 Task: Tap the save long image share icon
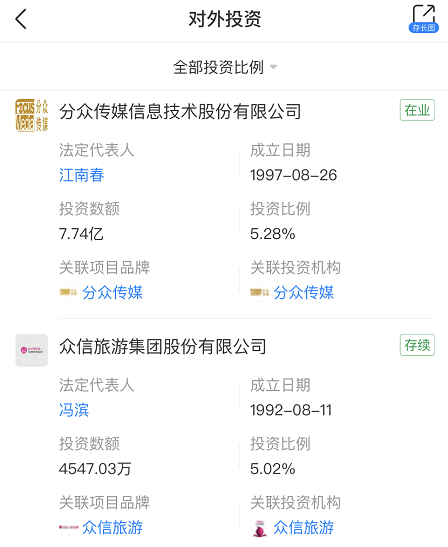pos(424,19)
